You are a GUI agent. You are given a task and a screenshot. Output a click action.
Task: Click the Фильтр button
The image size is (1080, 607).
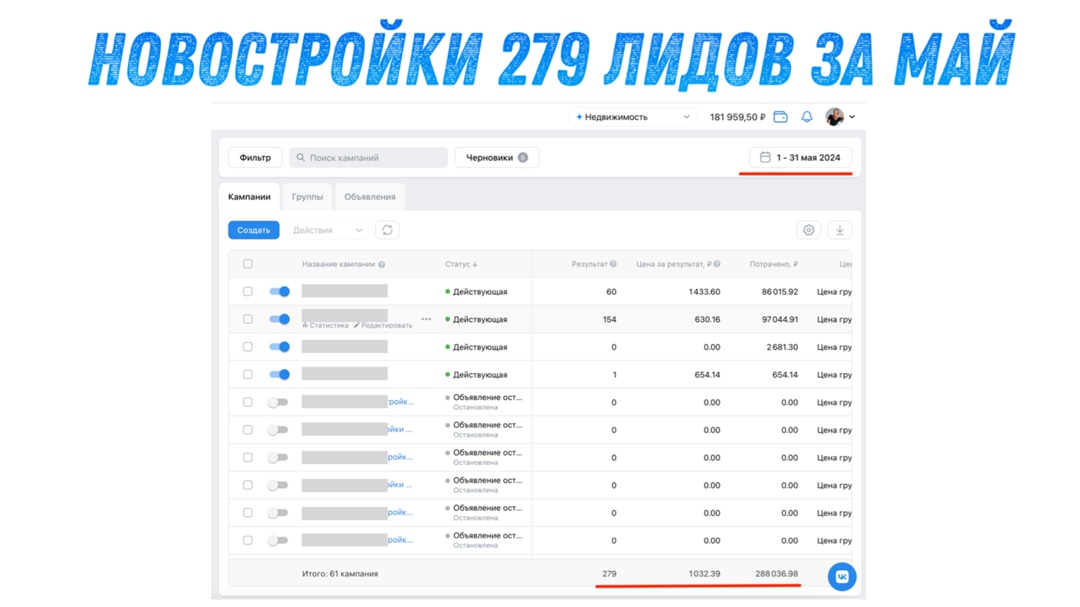(x=255, y=158)
